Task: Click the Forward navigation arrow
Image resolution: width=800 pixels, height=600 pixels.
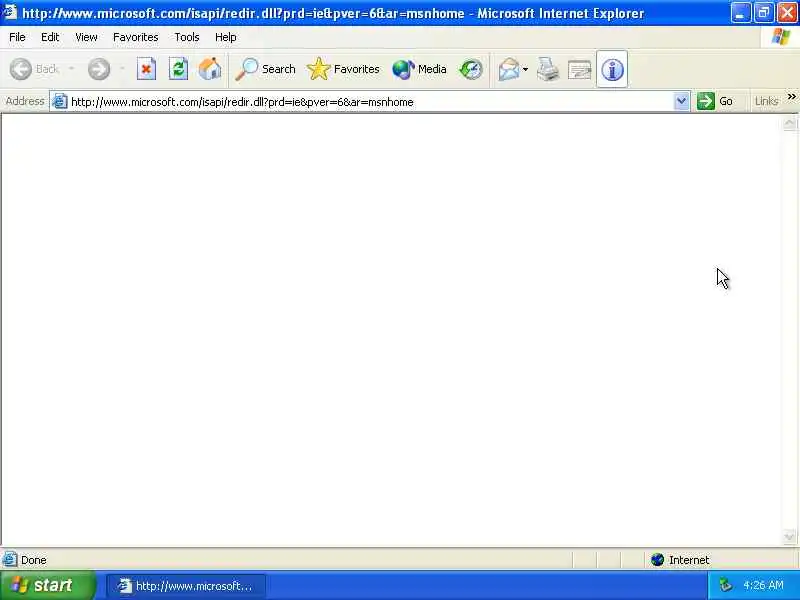Action: pos(98,69)
